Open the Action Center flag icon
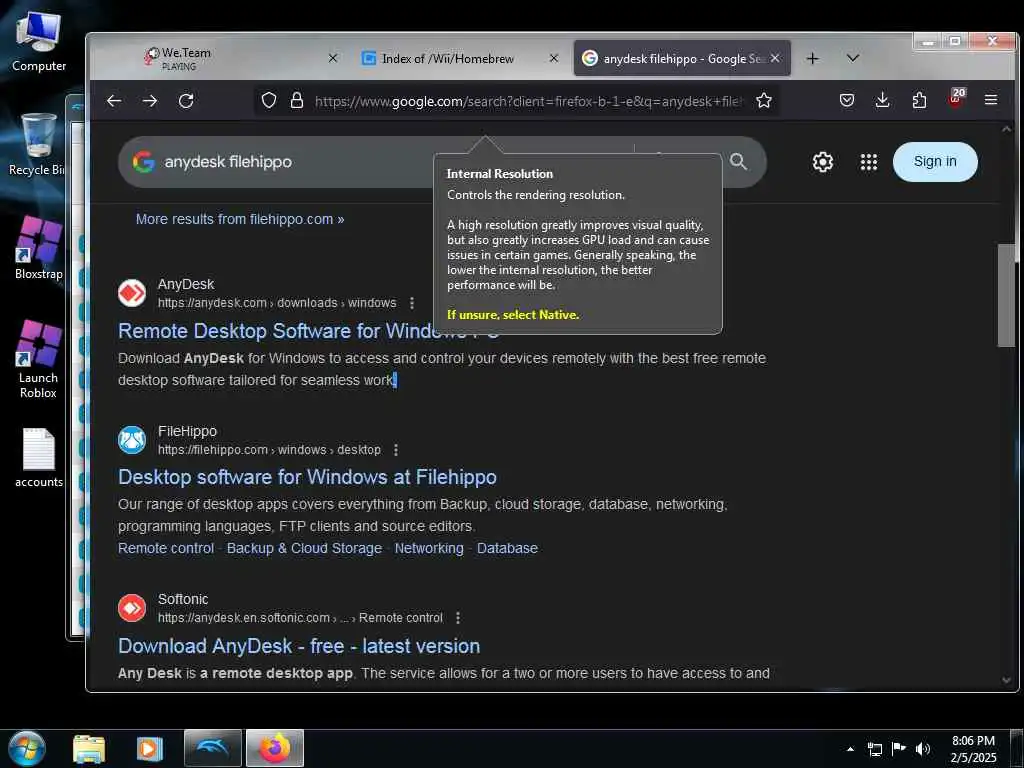 point(899,749)
